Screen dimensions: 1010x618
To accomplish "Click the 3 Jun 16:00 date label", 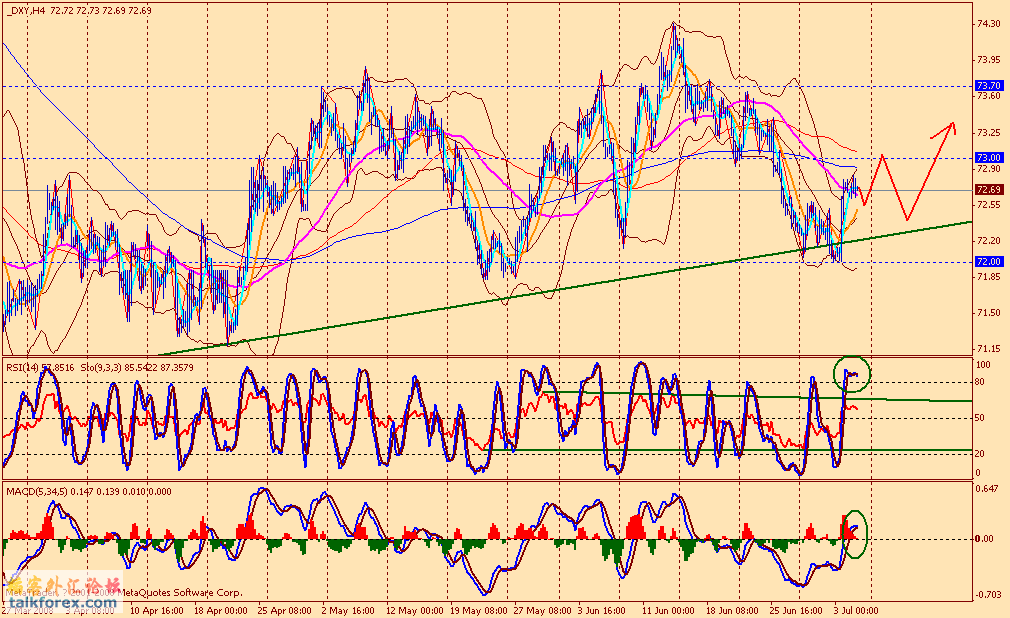I will 602,610.
